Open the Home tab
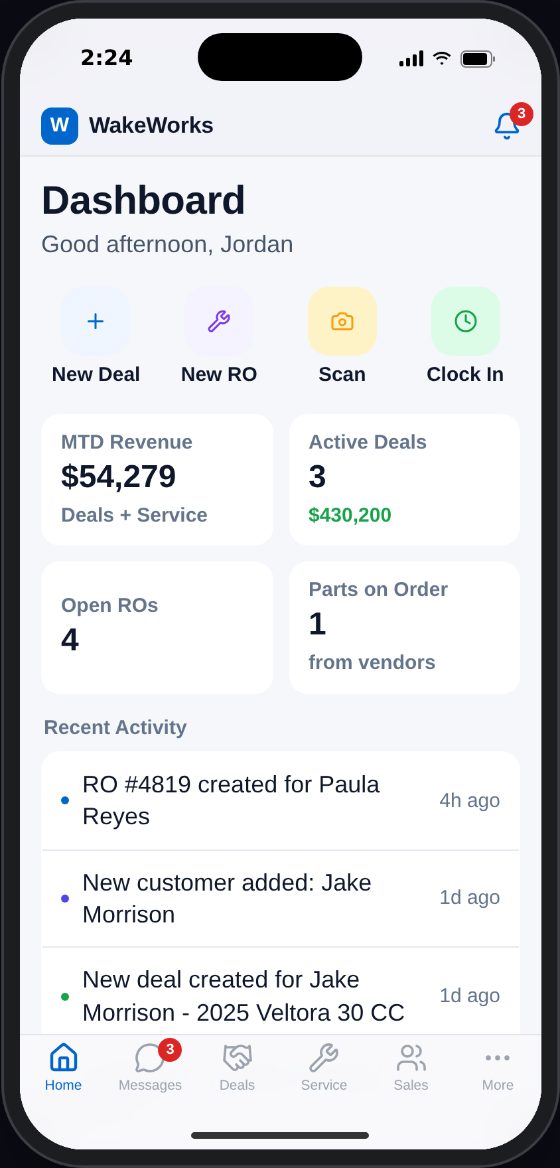 click(63, 1067)
